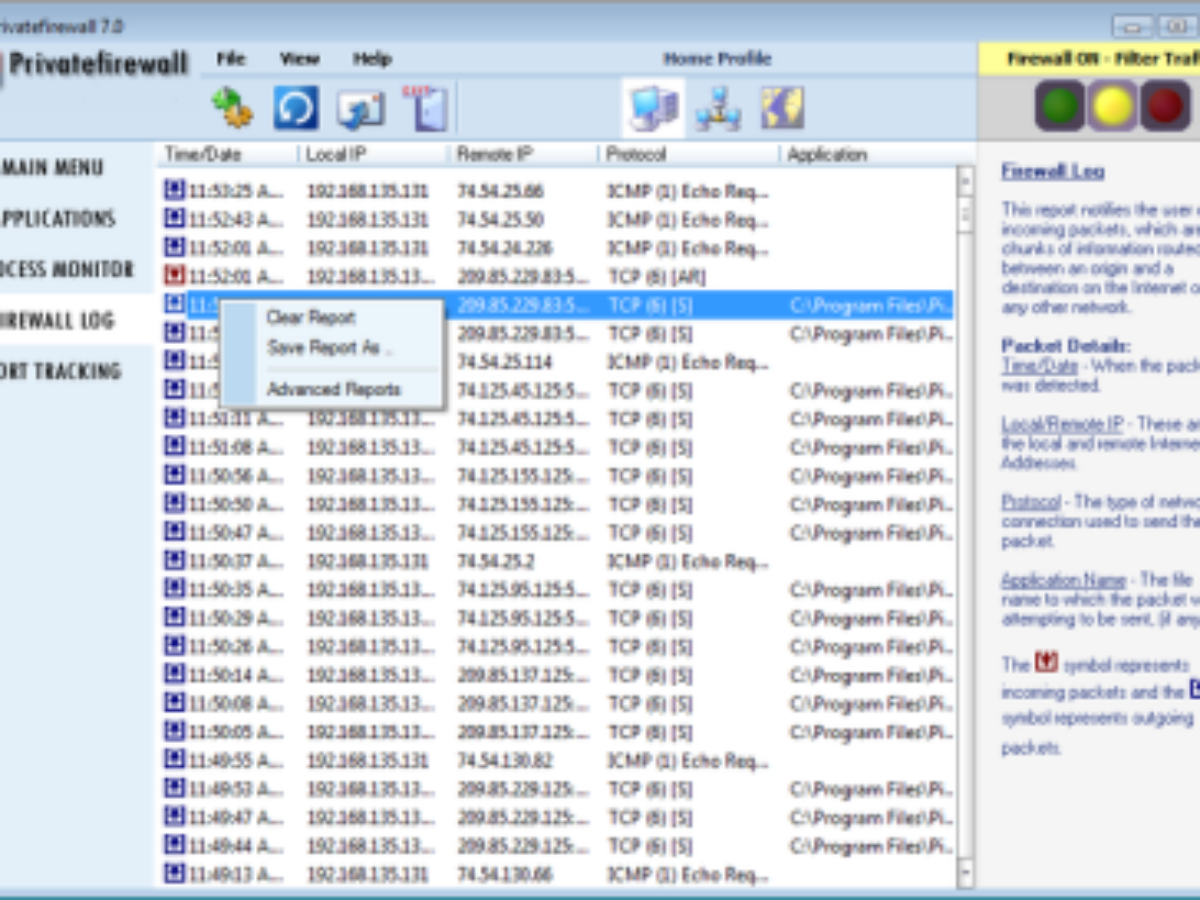Click the packet icon on the 11:50:29 row
The height and width of the screenshot is (900, 1200).
tap(175, 616)
